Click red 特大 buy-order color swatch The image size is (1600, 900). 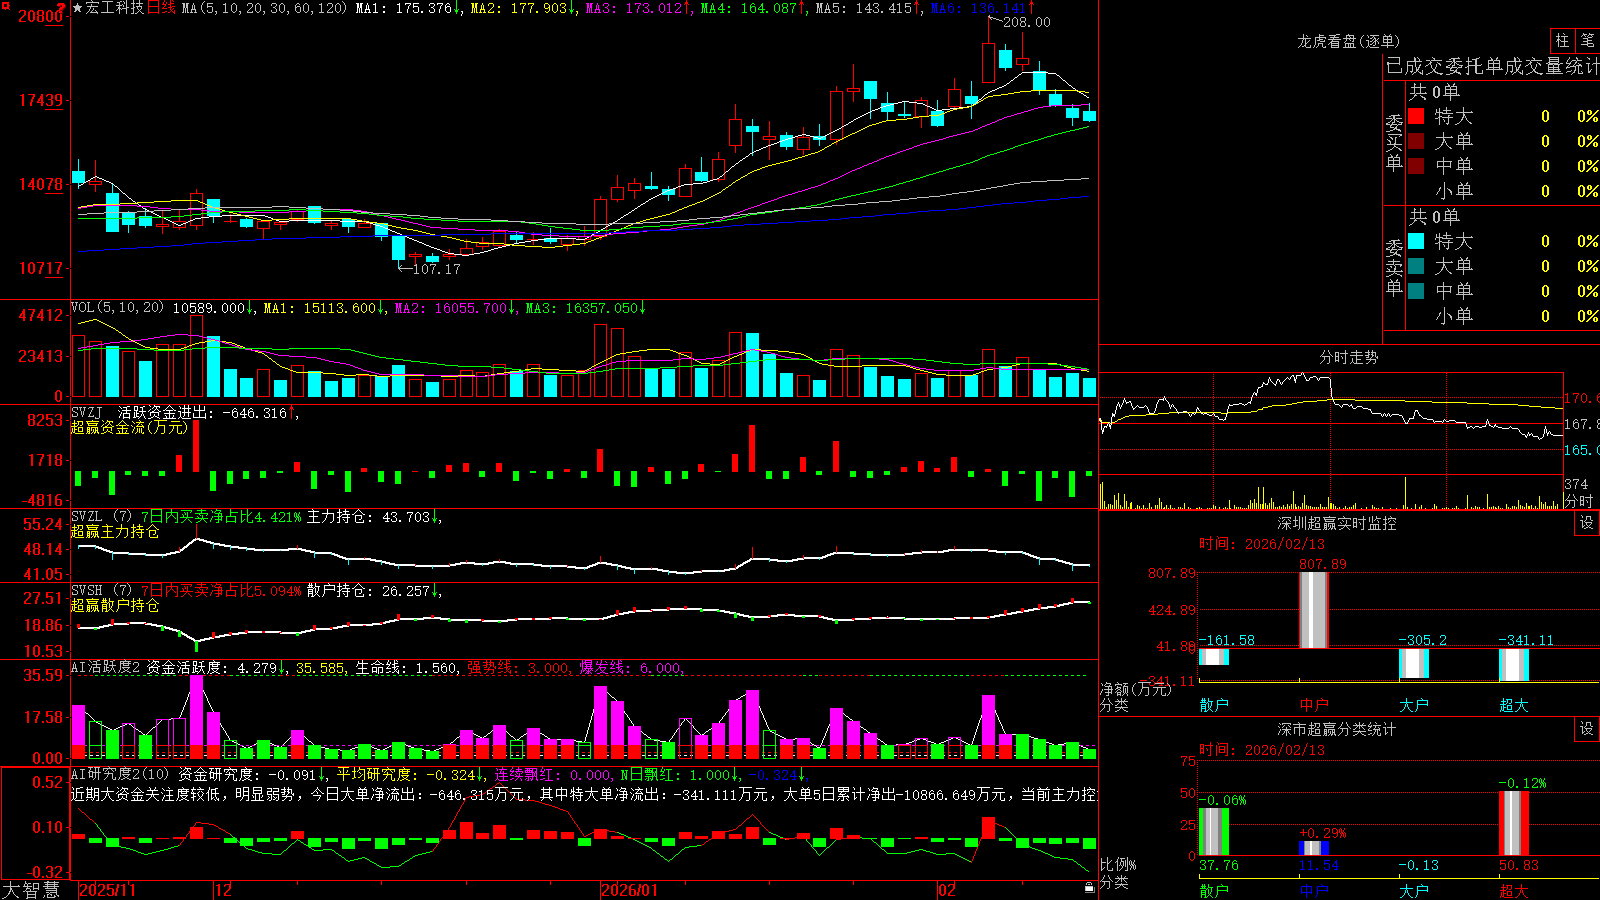(1416, 116)
